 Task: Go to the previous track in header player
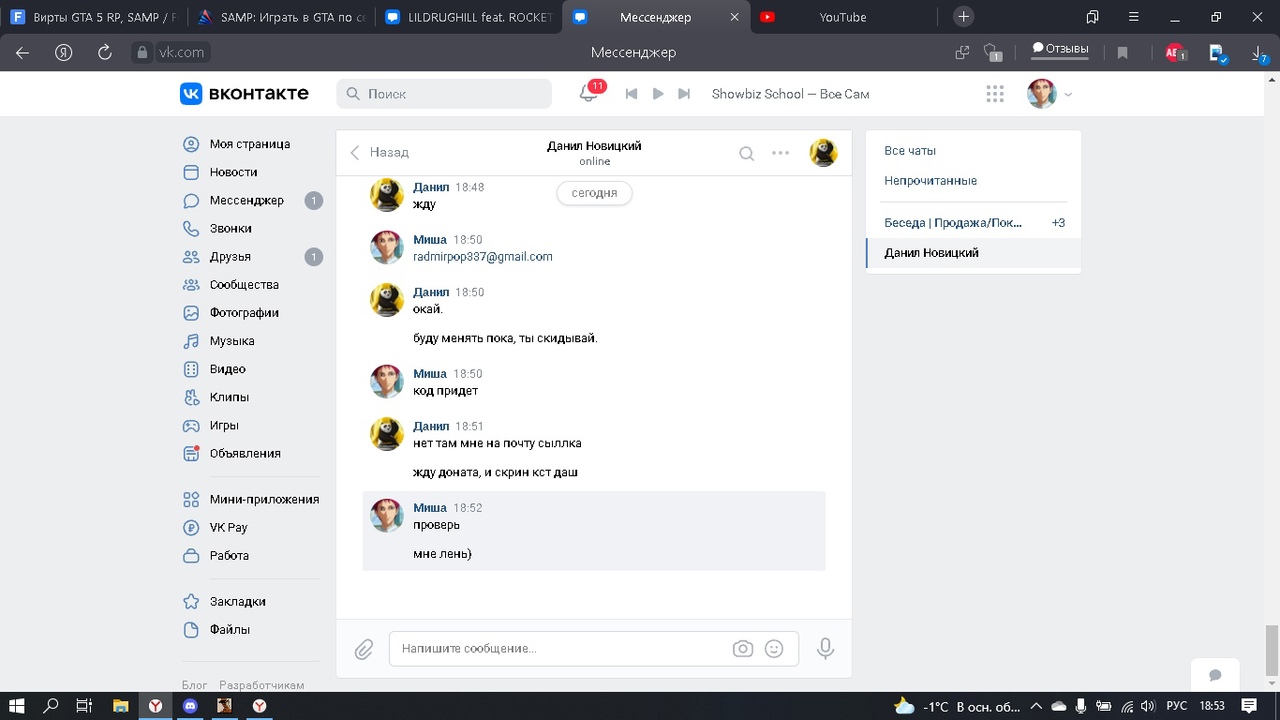[x=631, y=94]
